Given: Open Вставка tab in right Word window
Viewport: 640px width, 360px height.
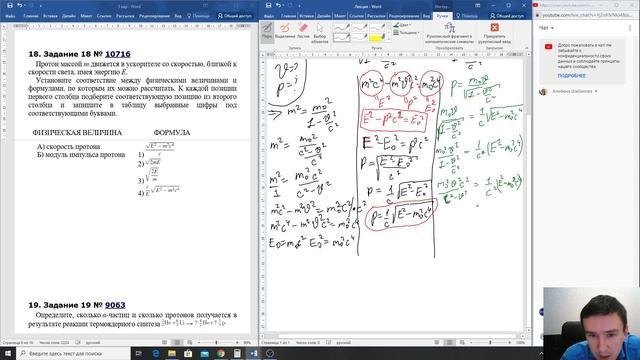Looking at the screenshot, I should [307, 16].
